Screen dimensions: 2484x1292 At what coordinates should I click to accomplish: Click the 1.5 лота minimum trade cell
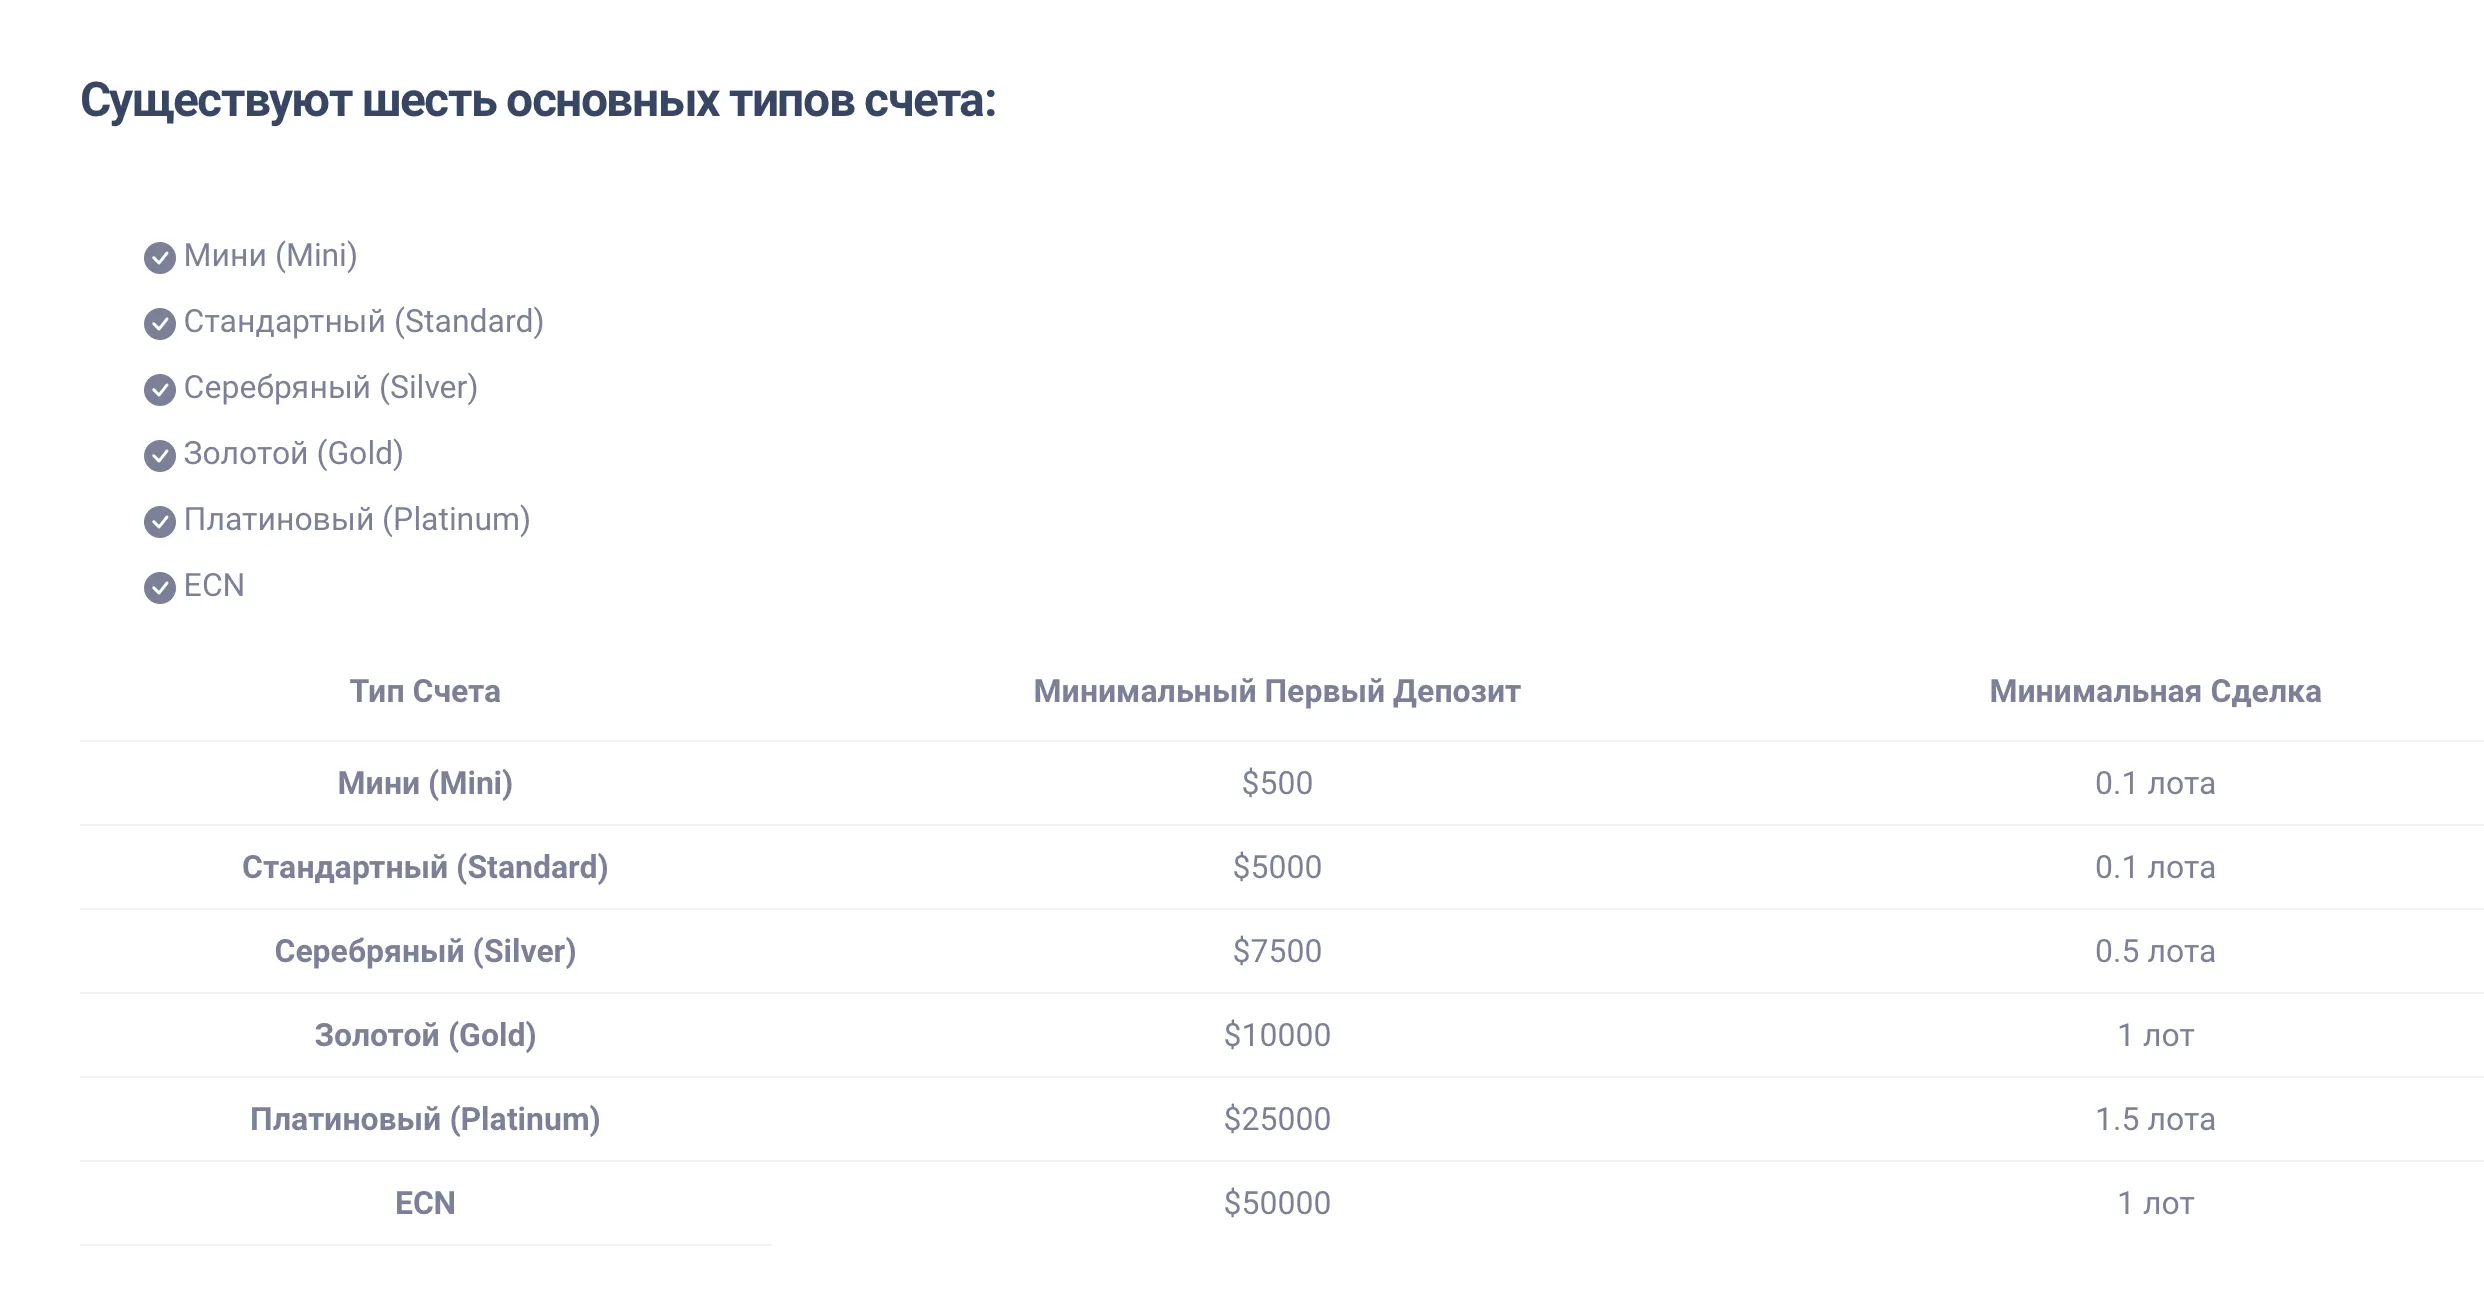point(2155,1119)
